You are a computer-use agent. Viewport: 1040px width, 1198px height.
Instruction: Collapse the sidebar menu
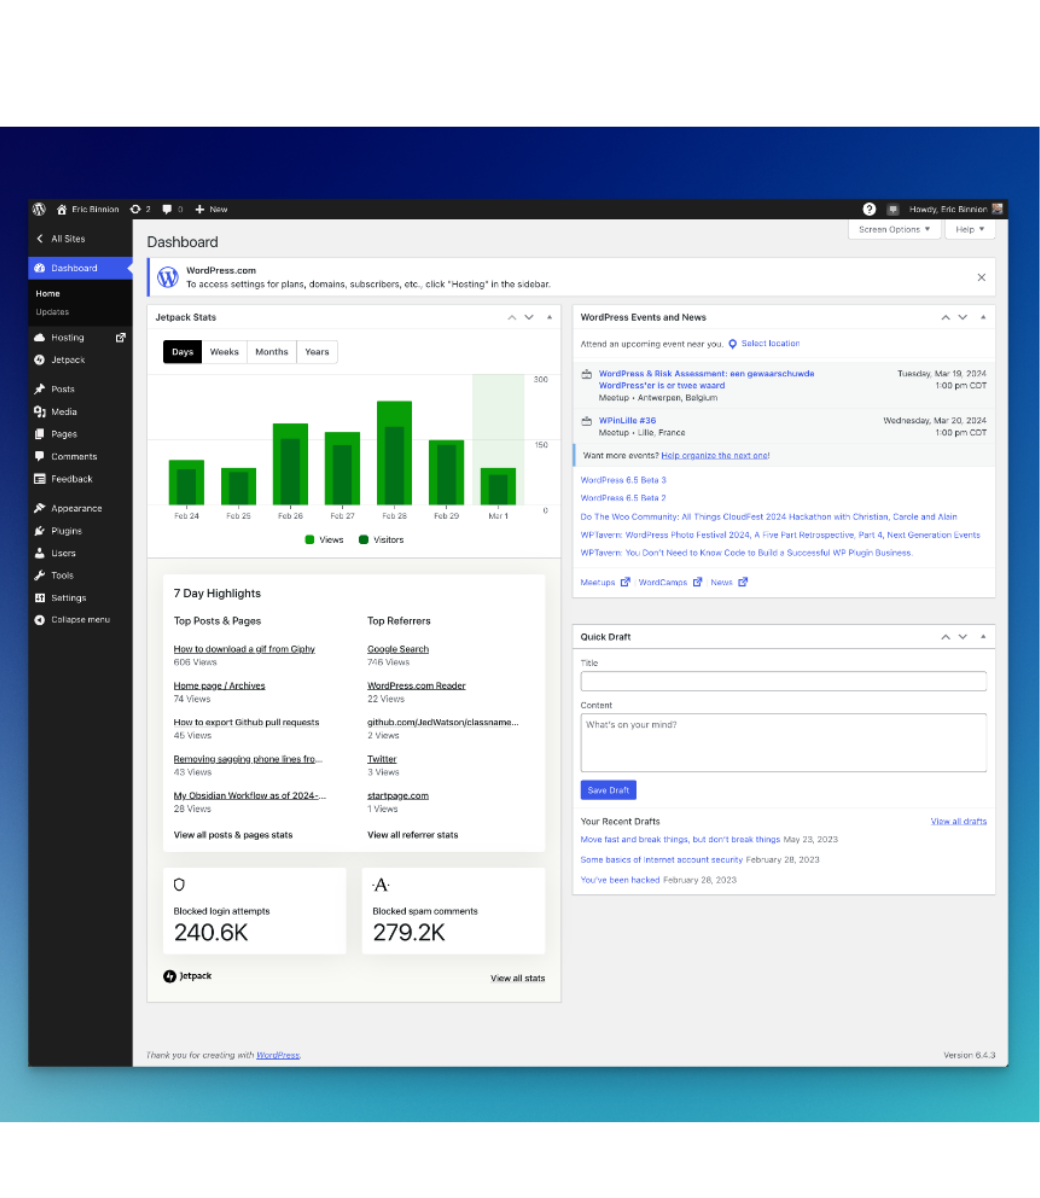point(80,620)
